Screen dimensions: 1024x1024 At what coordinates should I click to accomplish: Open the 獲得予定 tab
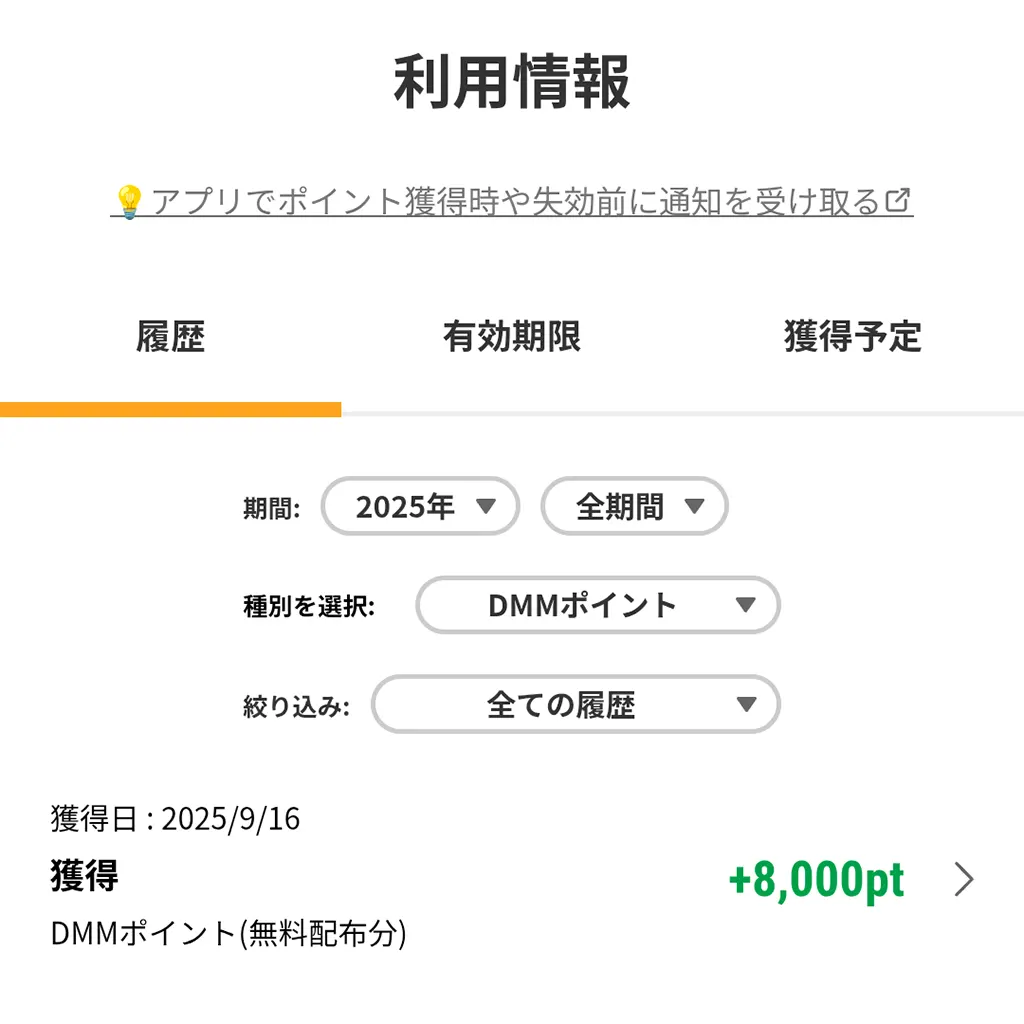(x=852, y=337)
